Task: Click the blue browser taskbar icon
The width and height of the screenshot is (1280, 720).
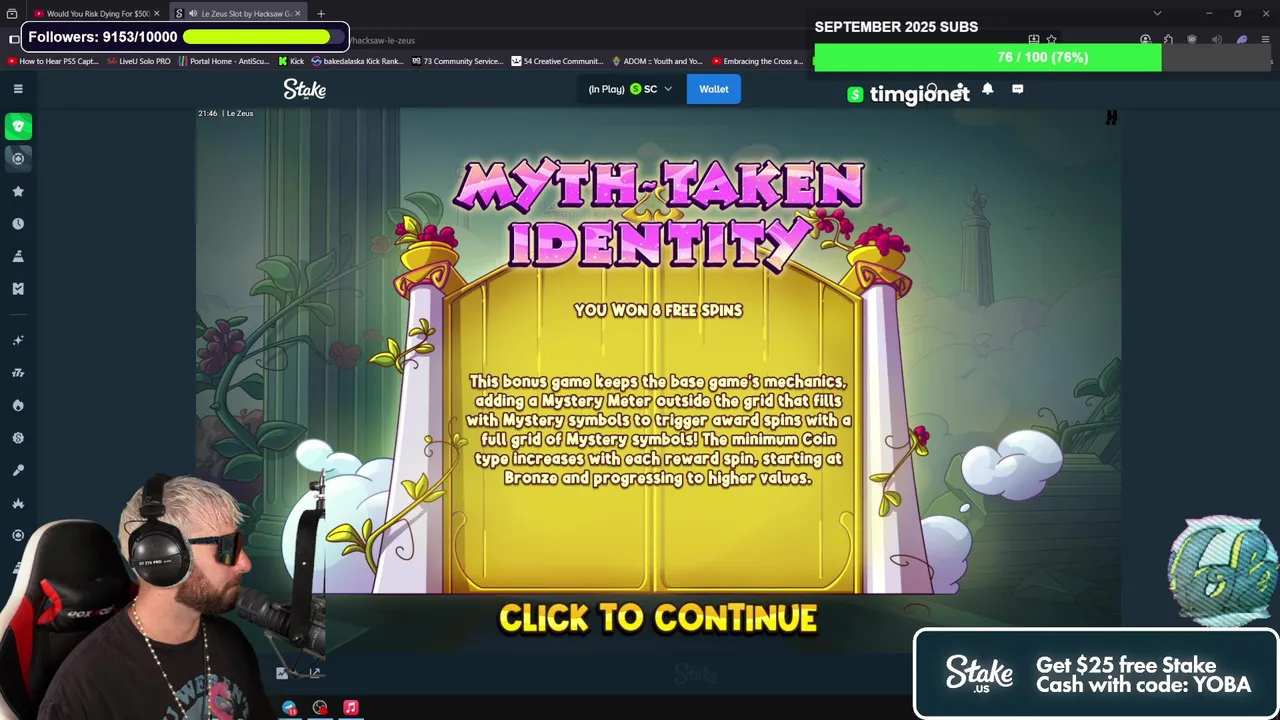Action: [289, 708]
